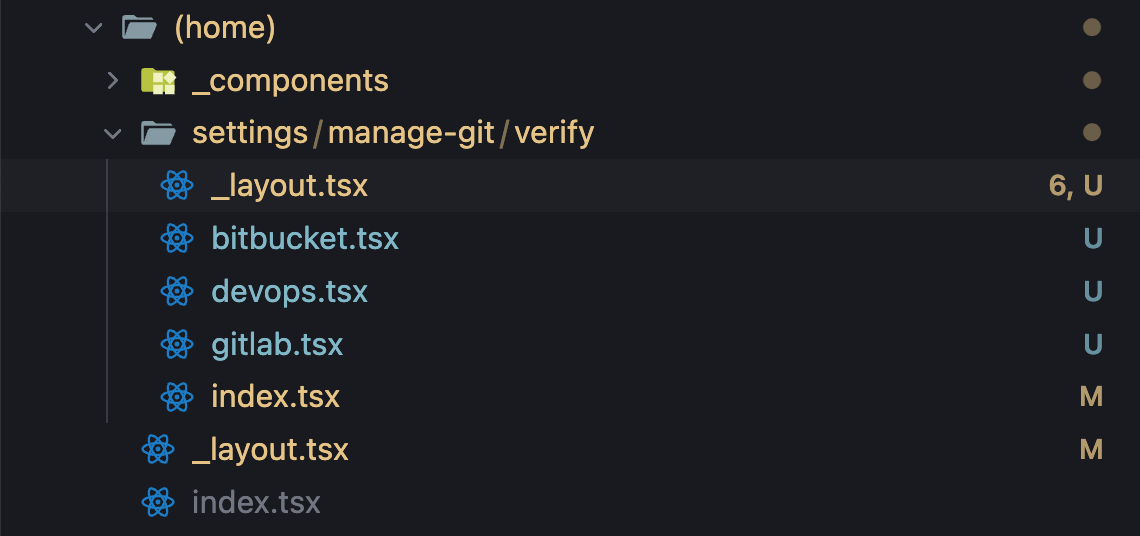Click the React icon beside devops.tsx
Image resolution: width=1140 pixels, height=536 pixels.
177,291
